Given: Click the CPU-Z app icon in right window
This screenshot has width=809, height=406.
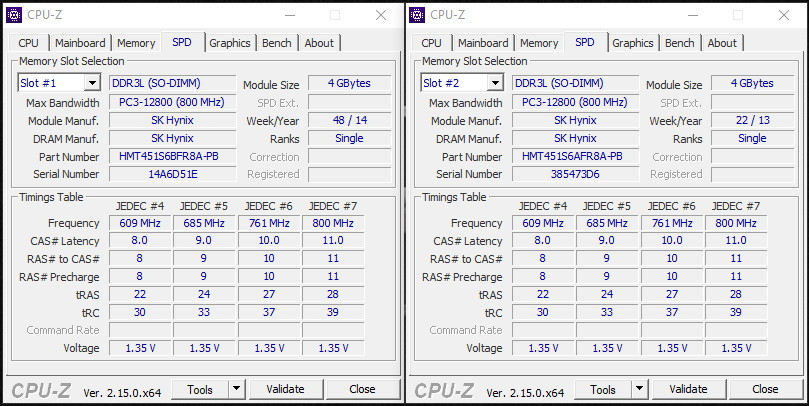Looking at the screenshot, I should pos(418,15).
